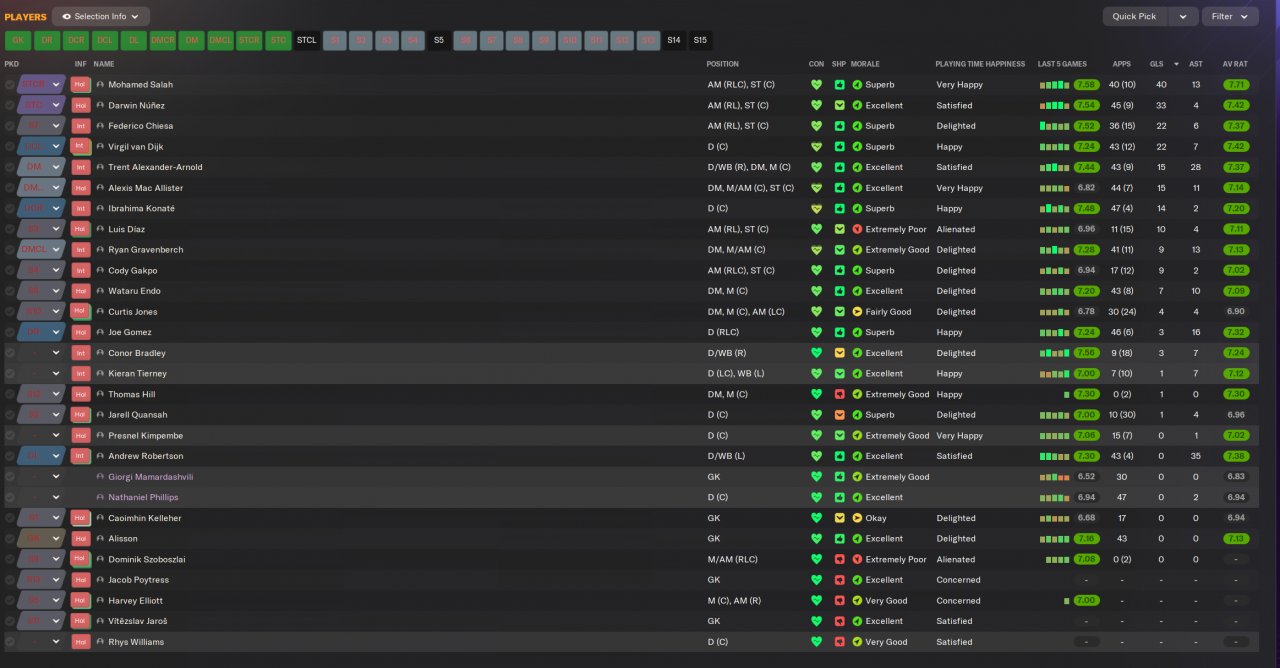Click Curtis Jones's 6.90 average rating badge
Image resolution: width=1280 pixels, height=668 pixels.
tap(1236, 312)
